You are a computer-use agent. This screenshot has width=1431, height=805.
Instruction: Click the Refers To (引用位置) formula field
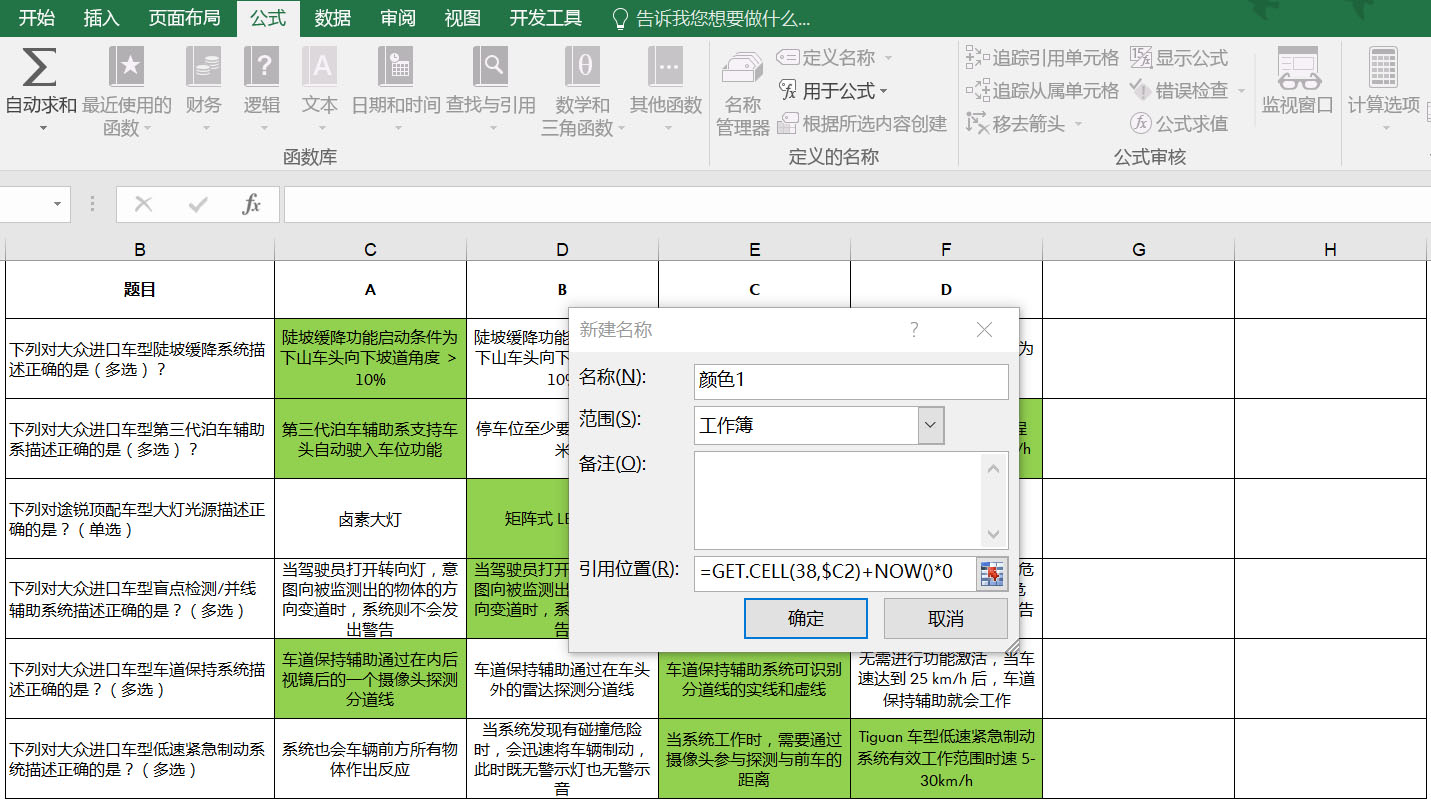click(x=835, y=574)
